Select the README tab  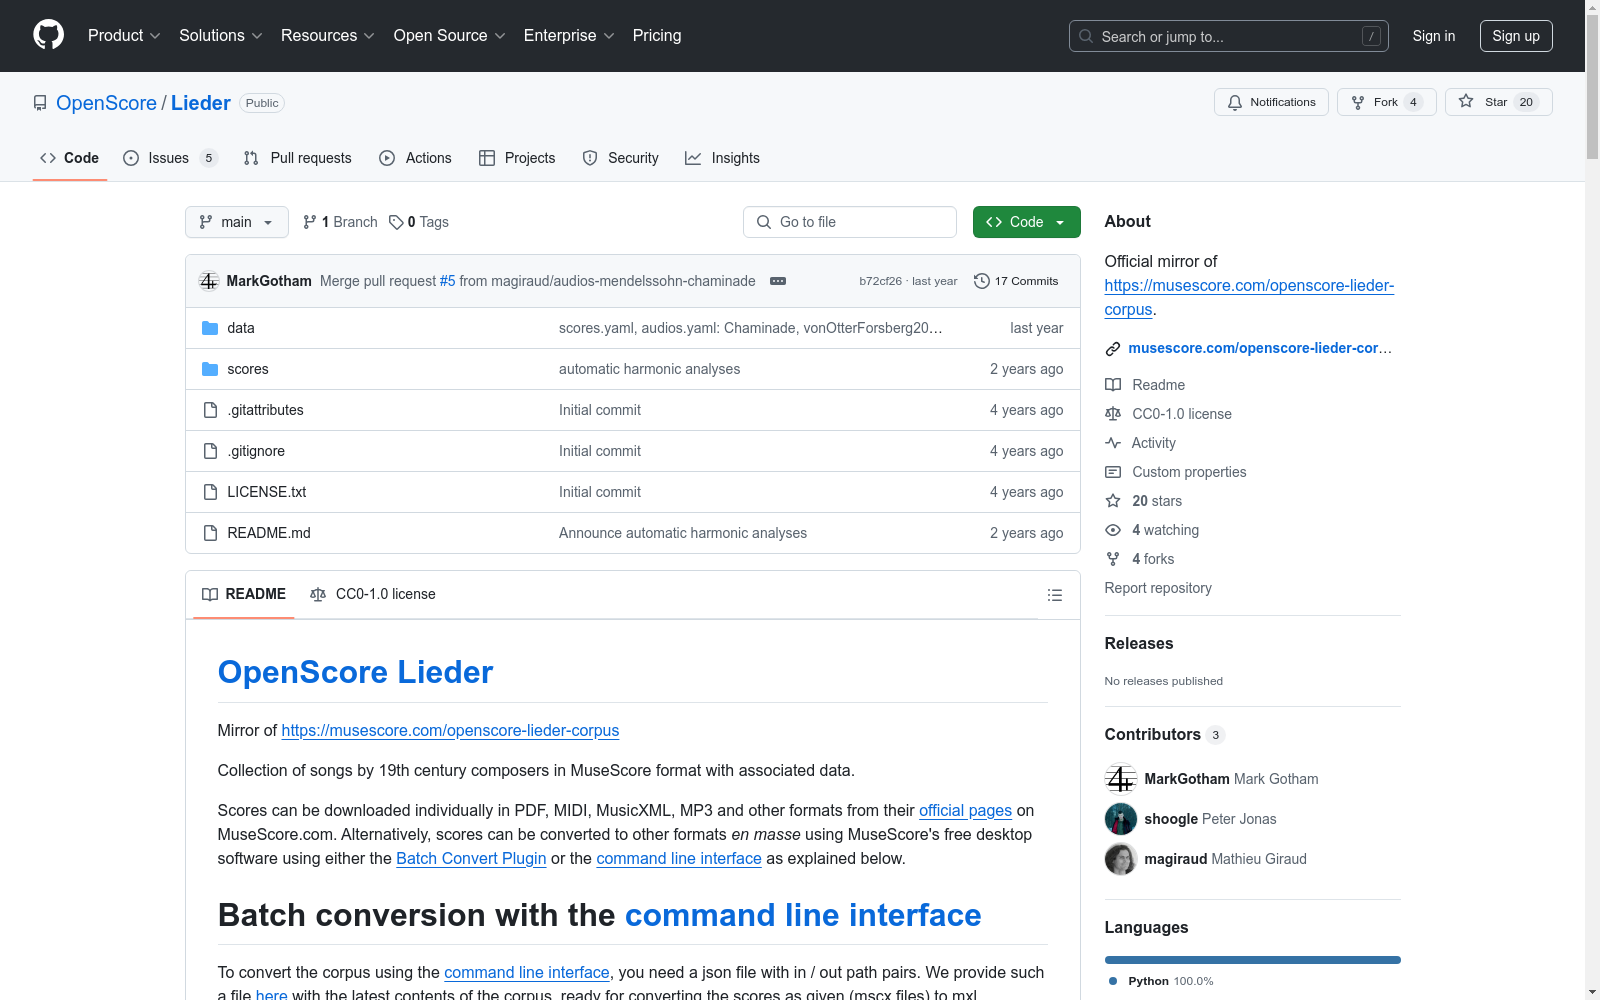(x=244, y=595)
